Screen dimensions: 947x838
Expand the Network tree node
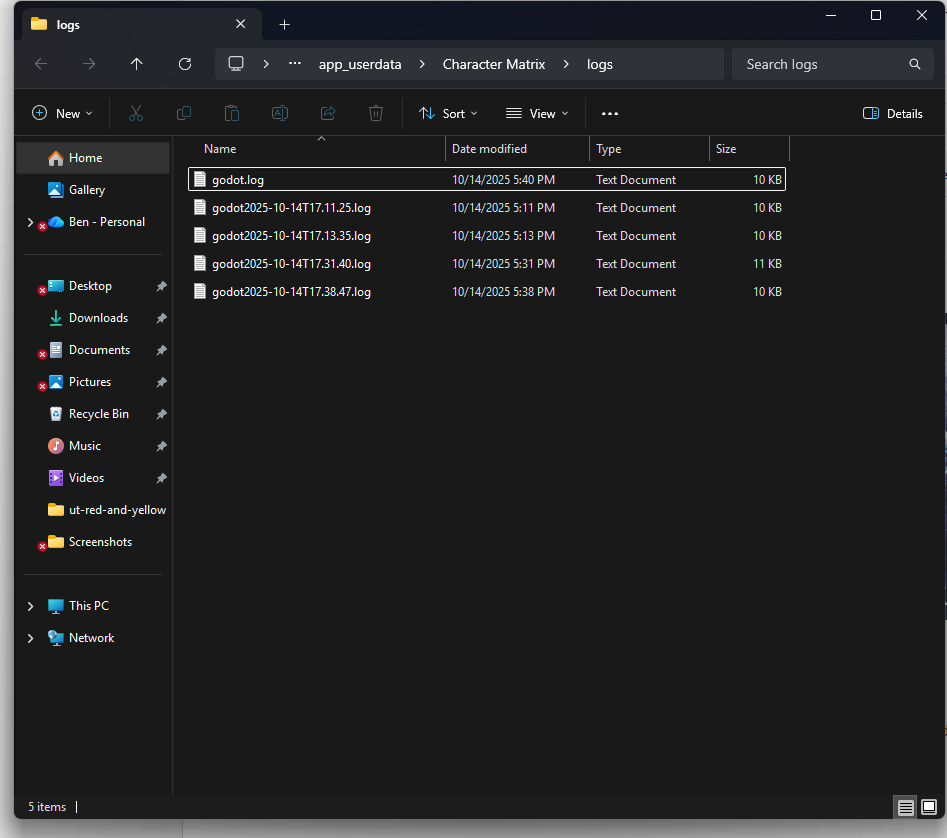point(30,638)
